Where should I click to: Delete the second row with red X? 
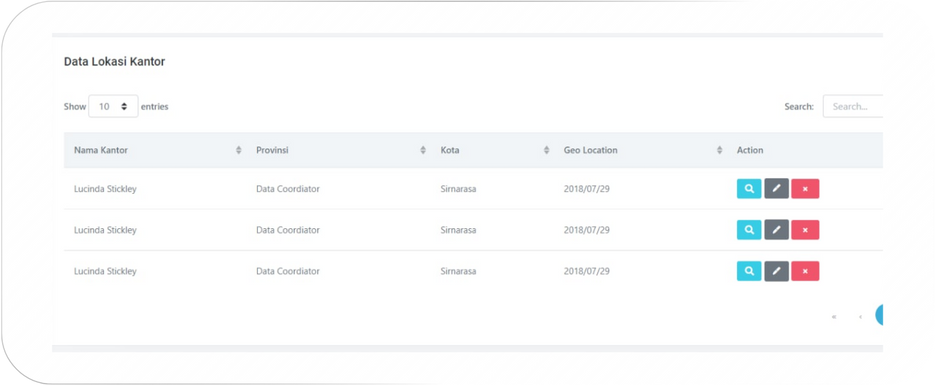tap(805, 229)
